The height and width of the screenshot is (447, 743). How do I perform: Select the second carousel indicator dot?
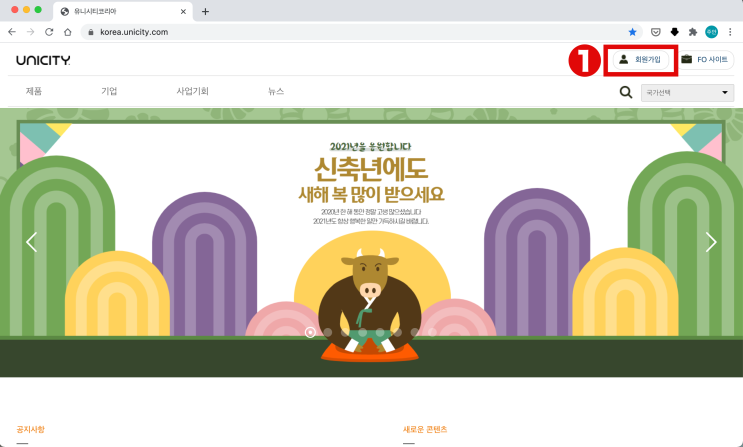pos(327,332)
